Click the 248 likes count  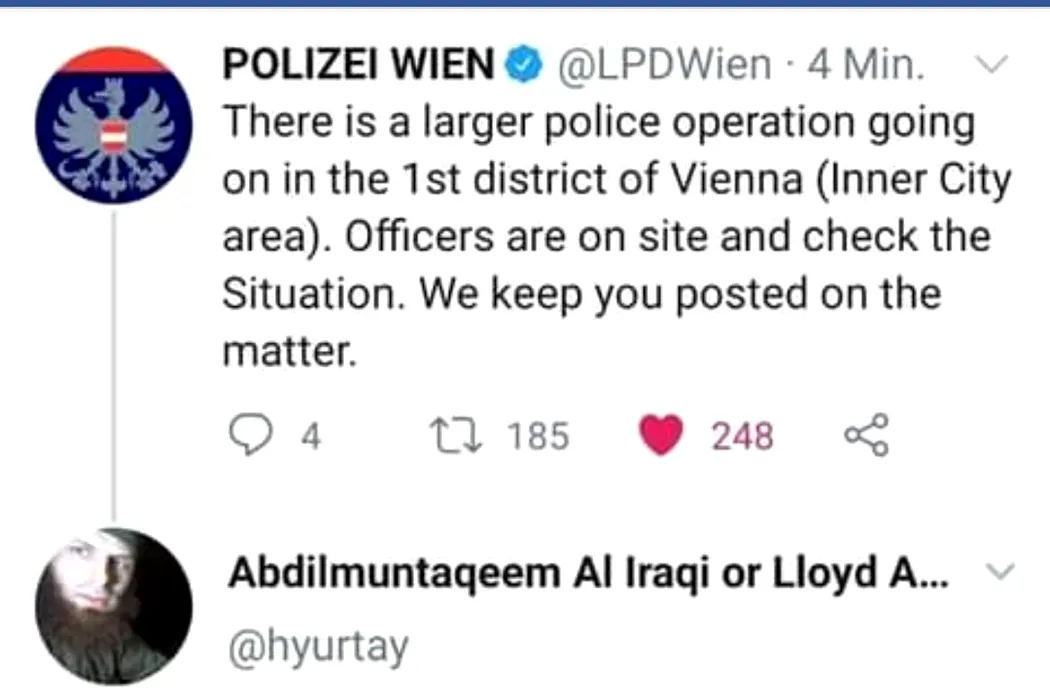tap(742, 436)
